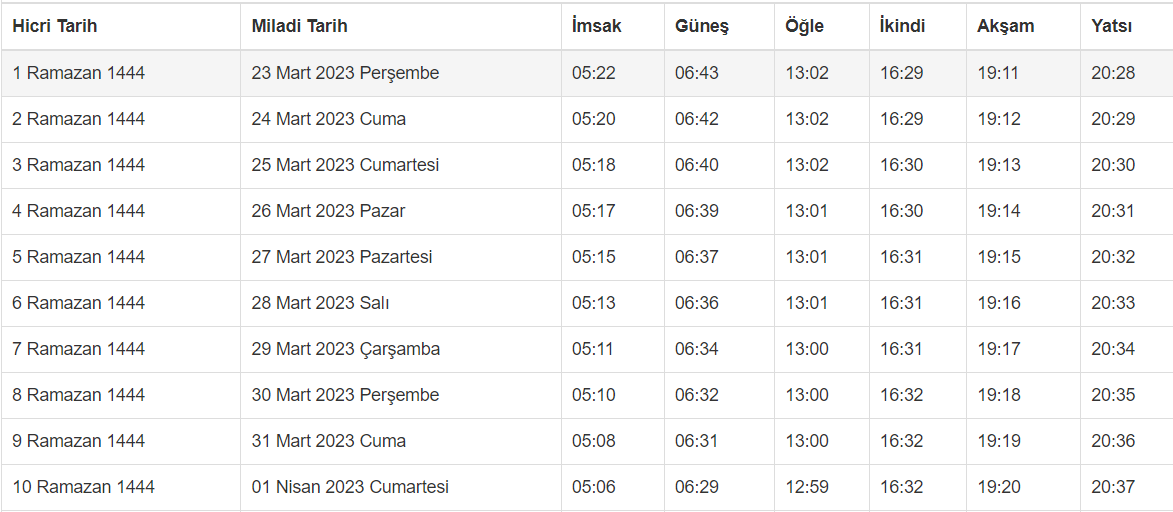Viewport: 1173px width, 512px height.
Task: Select the 29 Mart 2023 Çarşamba cell
Action: [x=345, y=349]
